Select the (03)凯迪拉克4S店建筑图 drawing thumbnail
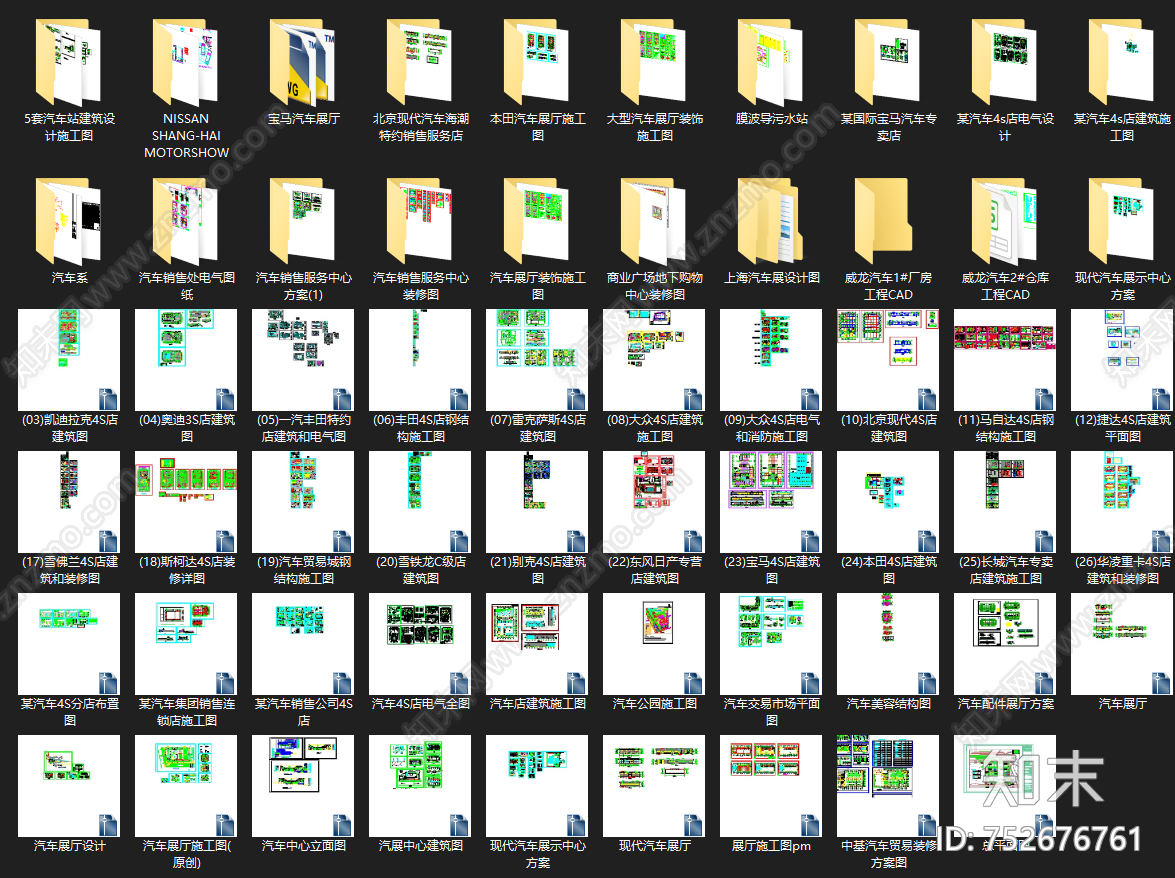Image resolution: width=1175 pixels, height=878 pixels. click(x=69, y=360)
